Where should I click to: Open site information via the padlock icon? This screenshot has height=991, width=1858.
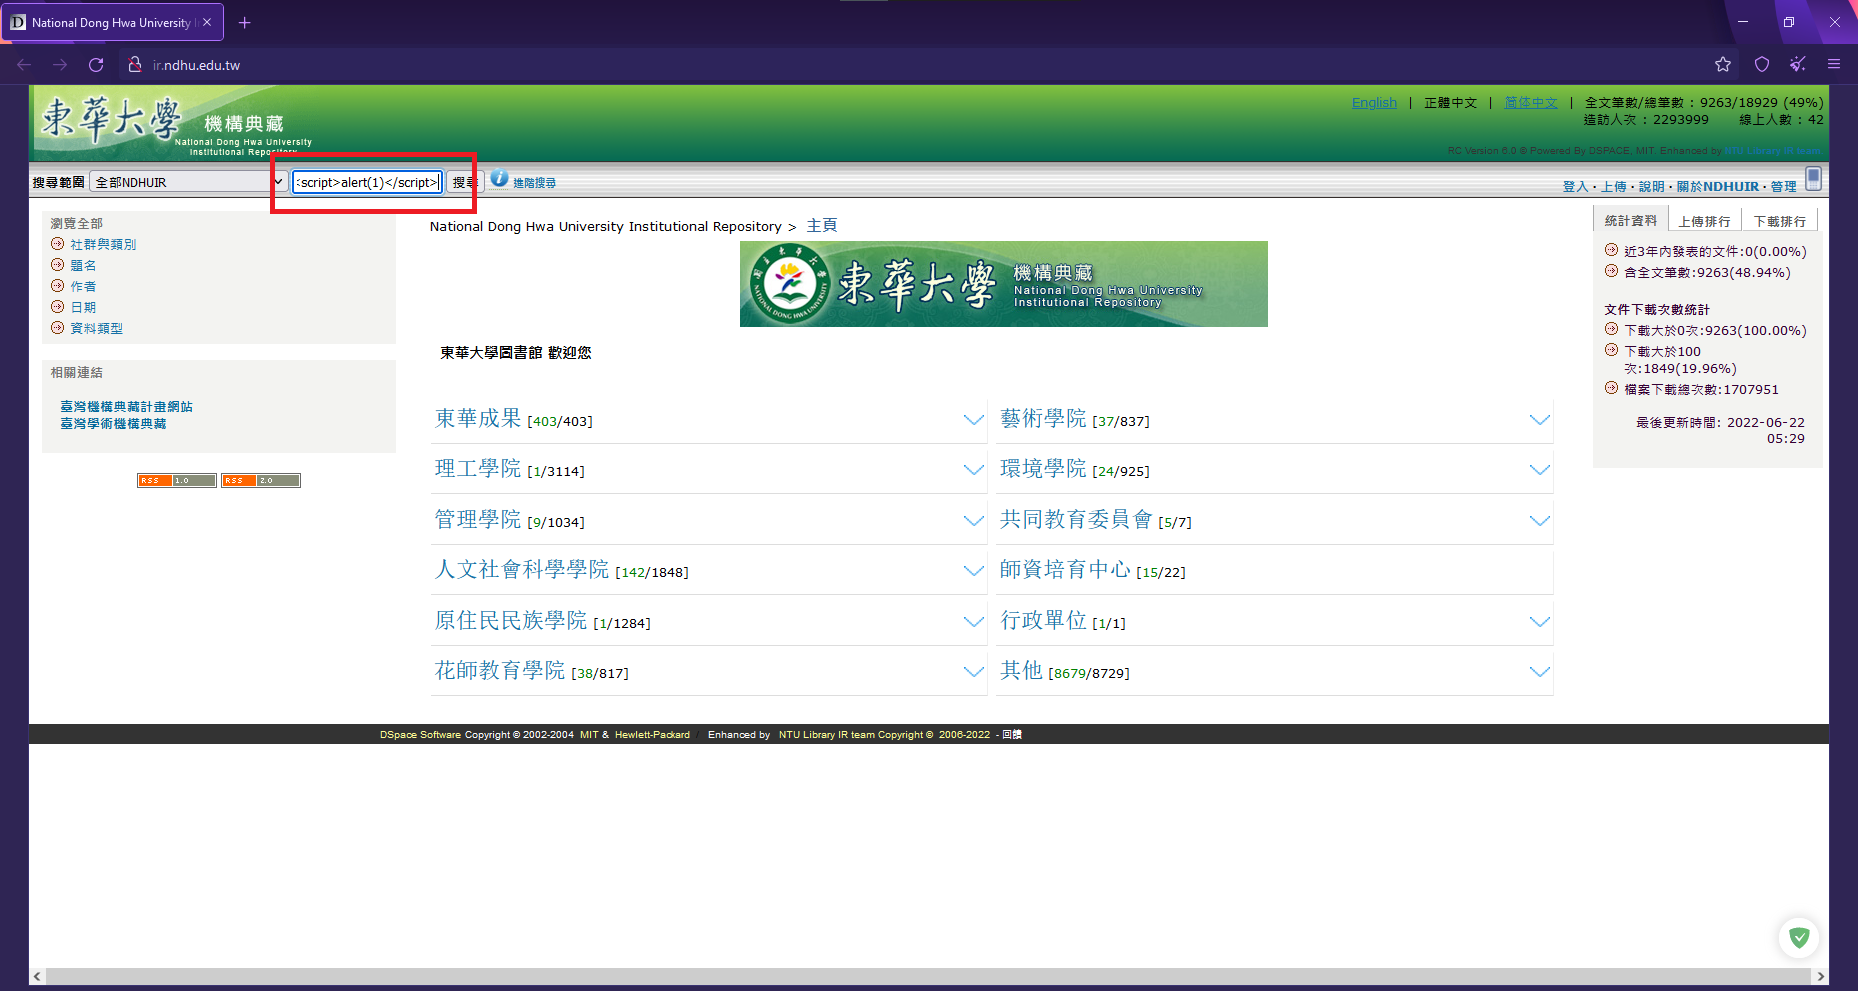(135, 65)
